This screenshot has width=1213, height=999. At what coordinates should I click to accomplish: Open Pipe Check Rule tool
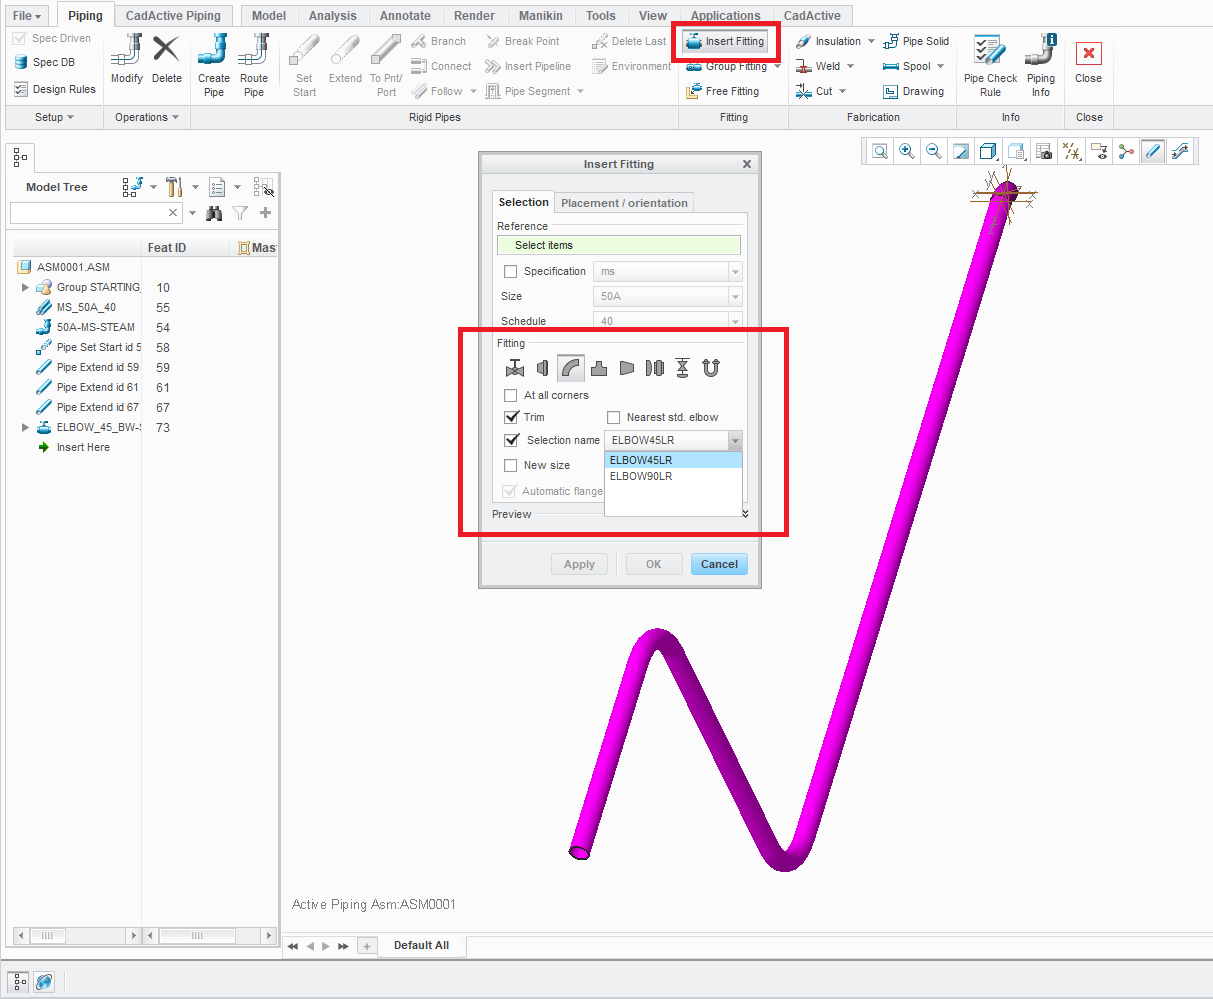[990, 64]
